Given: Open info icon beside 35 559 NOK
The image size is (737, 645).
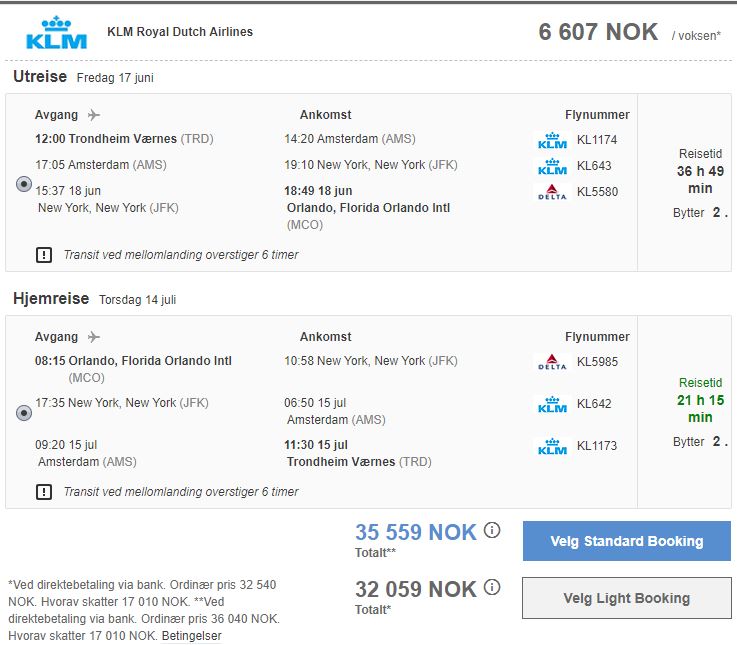Looking at the screenshot, I should click(x=492, y=530).
